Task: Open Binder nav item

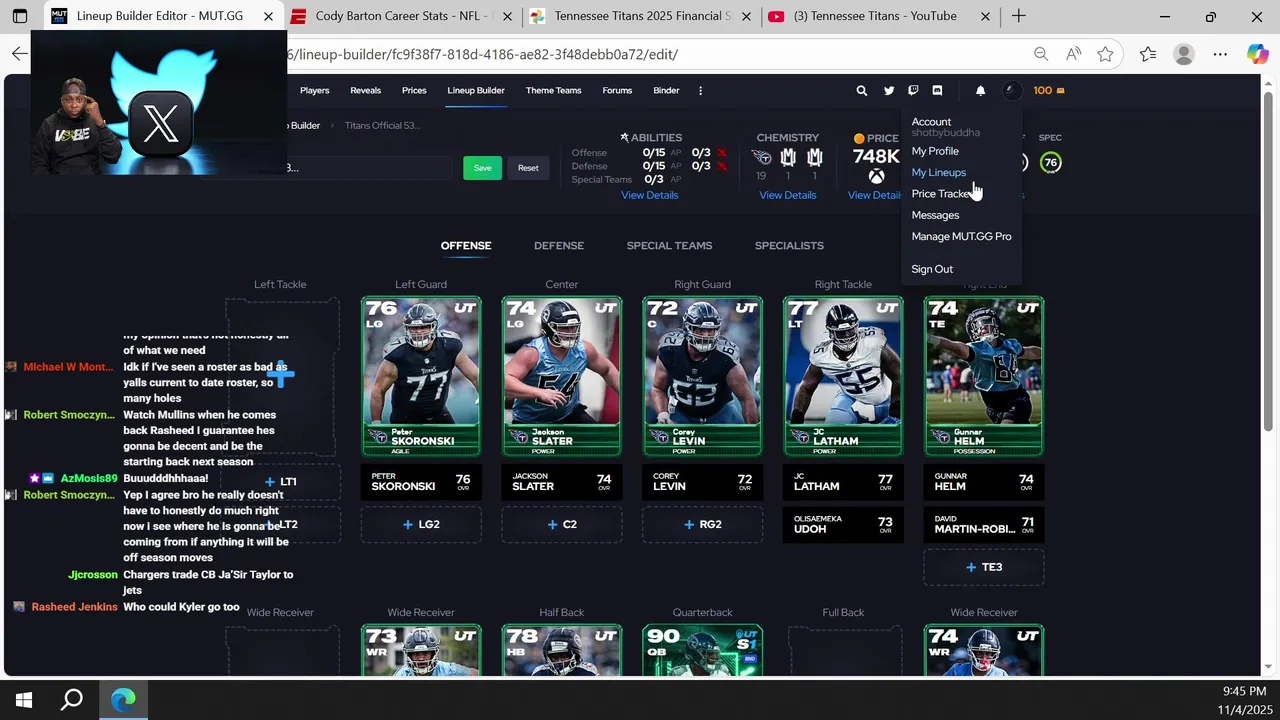Action: [x=666, y=90]
